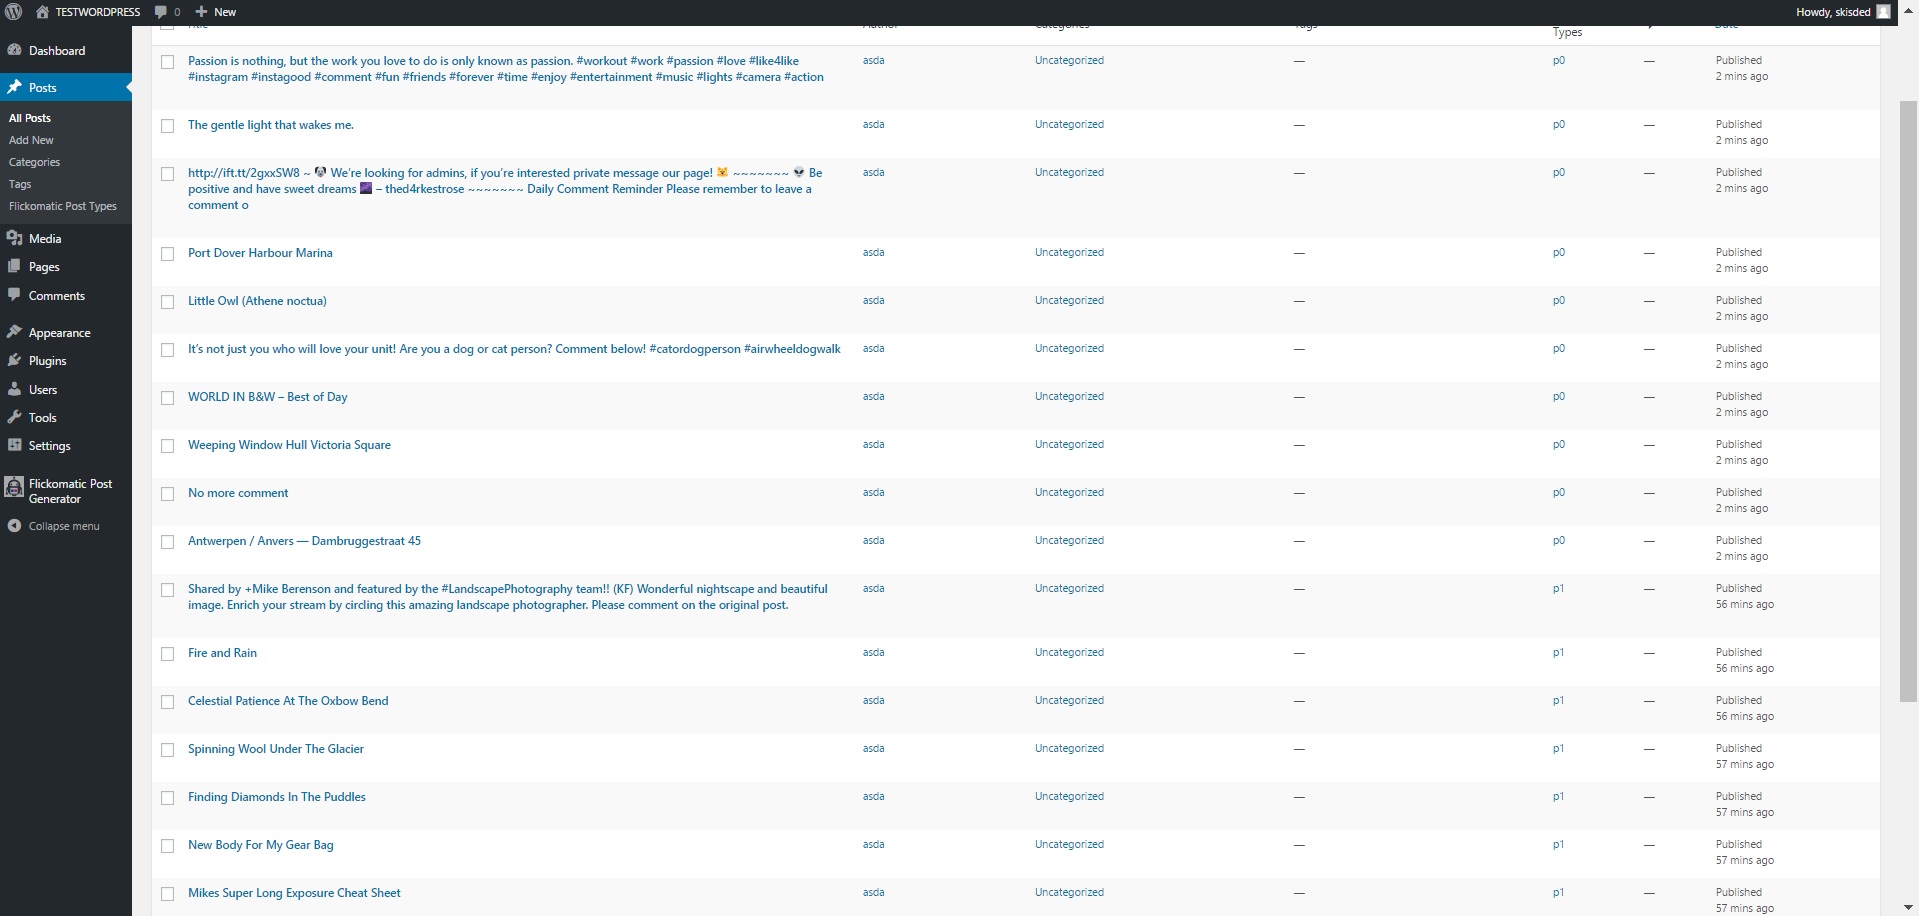Click the Media library icon
This screenshot has height=916, width=1928.
[x=14, y=238]
